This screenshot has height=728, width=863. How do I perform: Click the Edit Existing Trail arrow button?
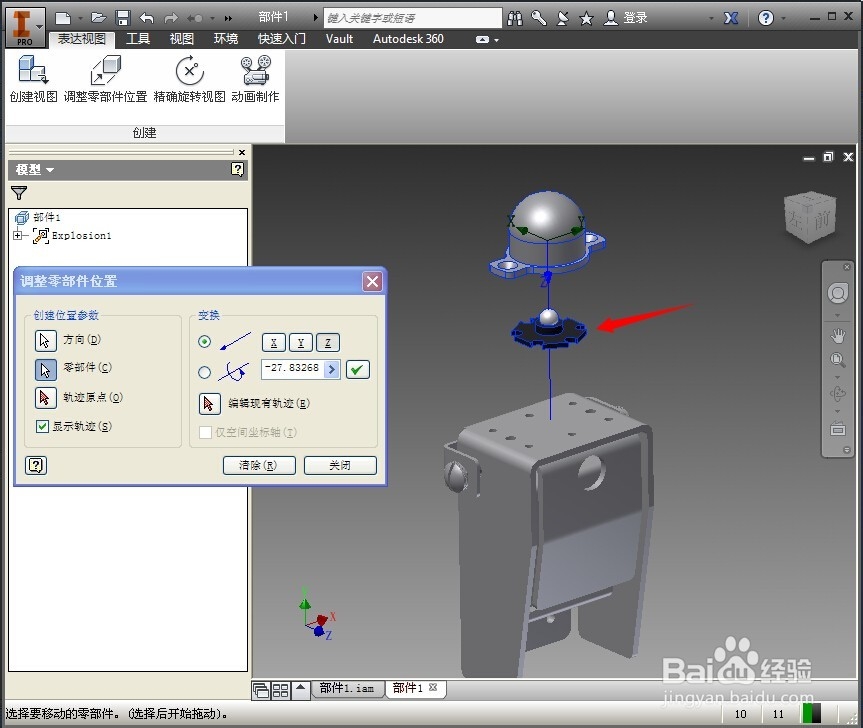click(209, 404)
